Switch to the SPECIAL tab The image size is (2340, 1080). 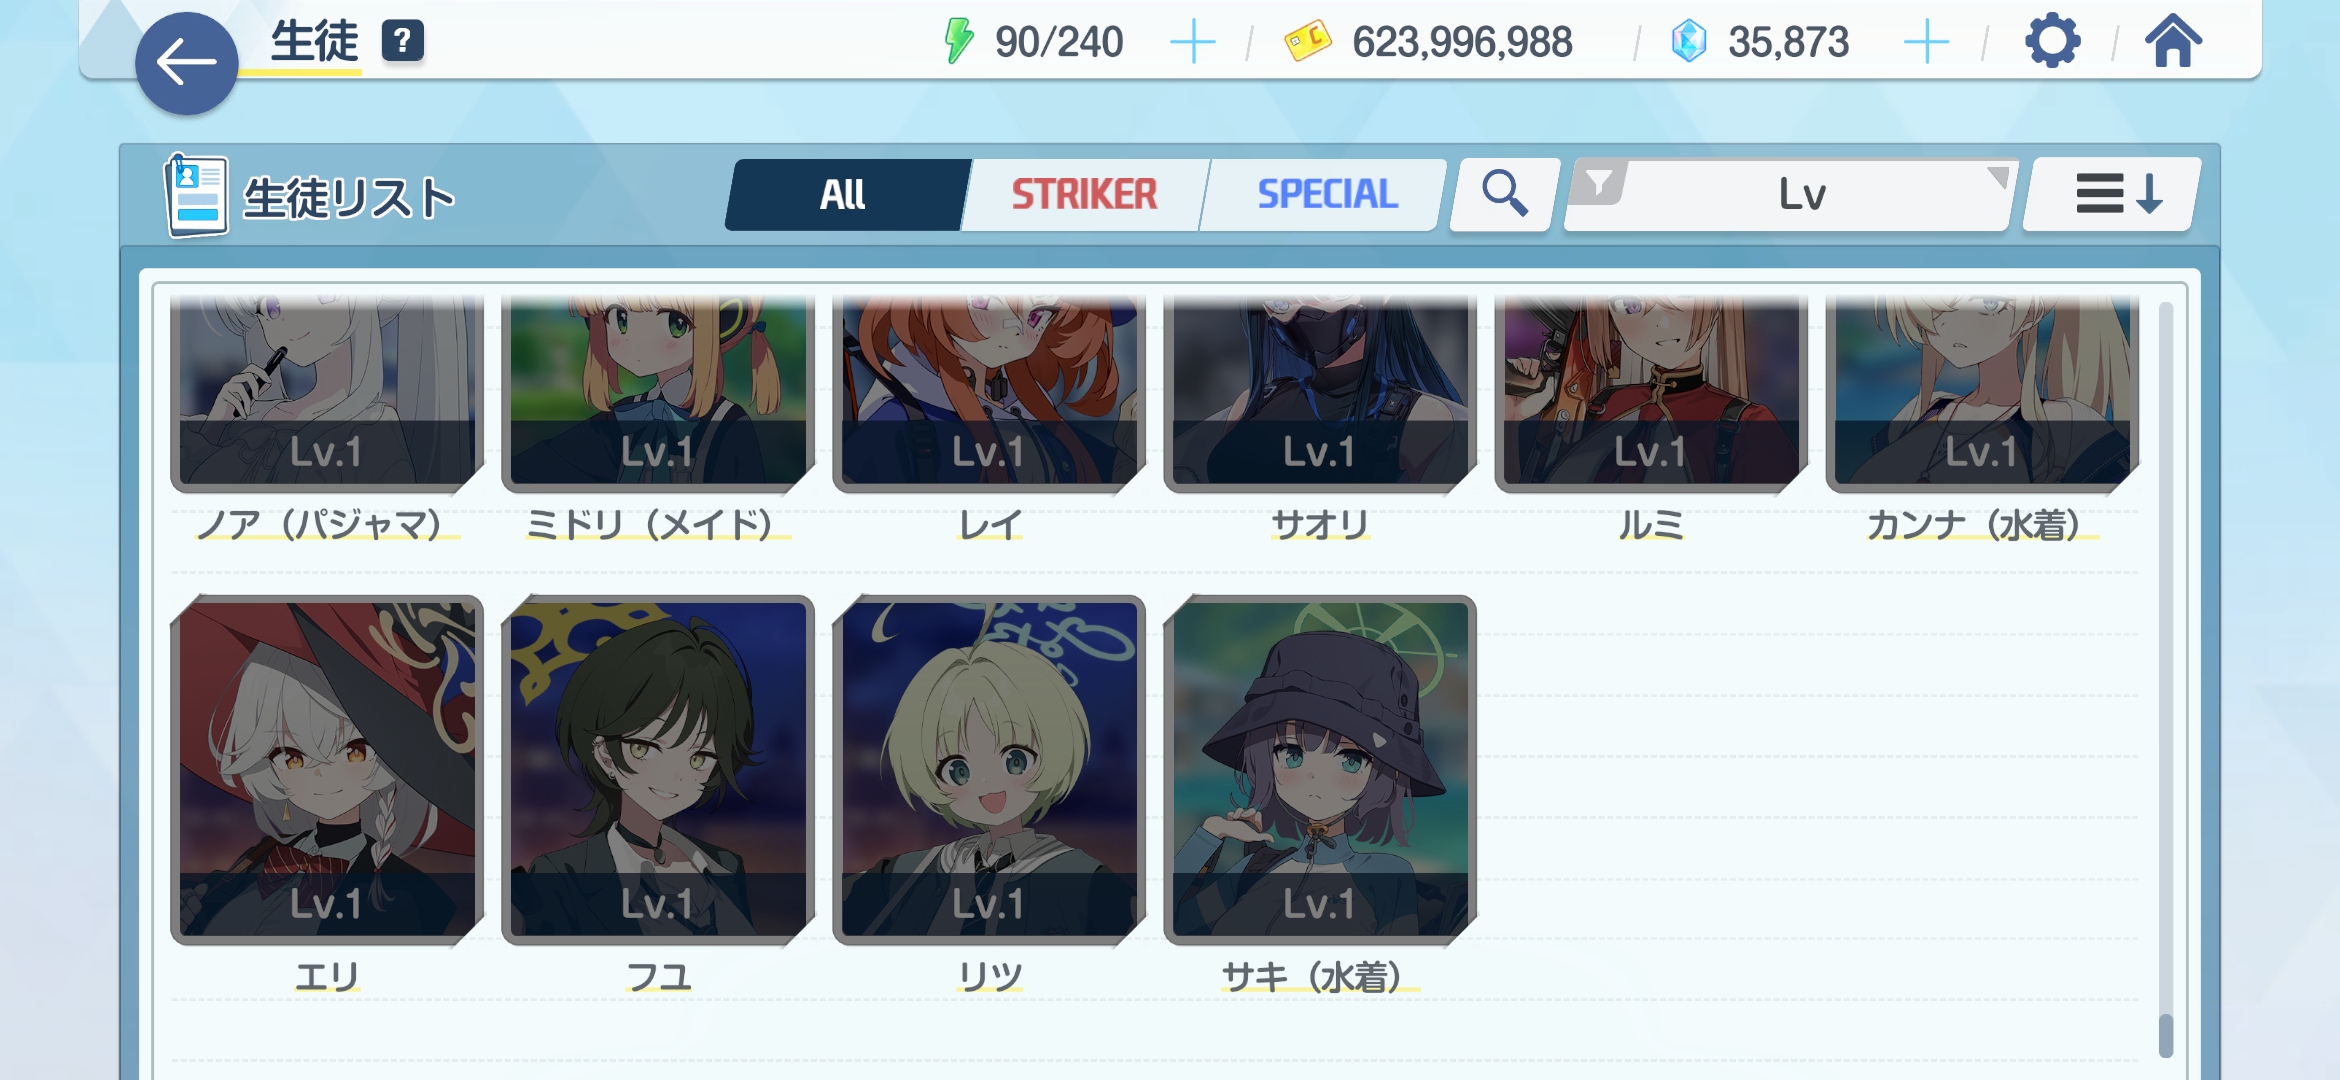click(1326, 194)
